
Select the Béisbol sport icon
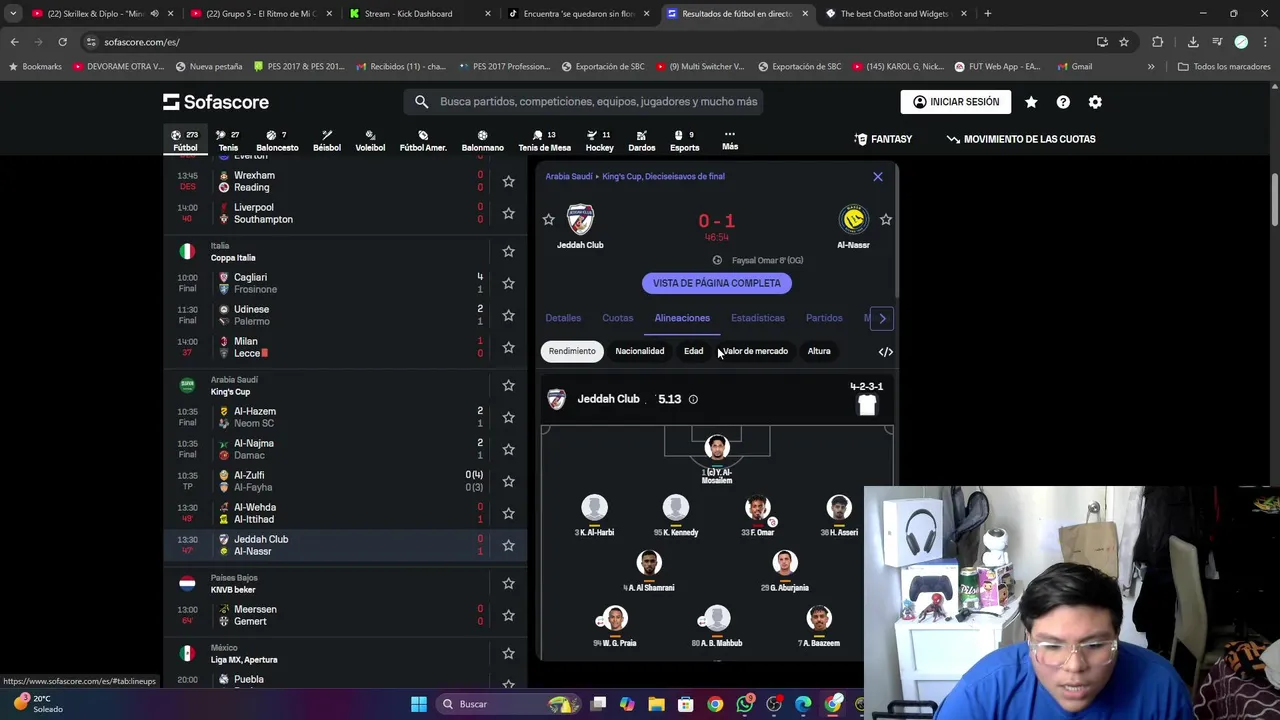327,140
